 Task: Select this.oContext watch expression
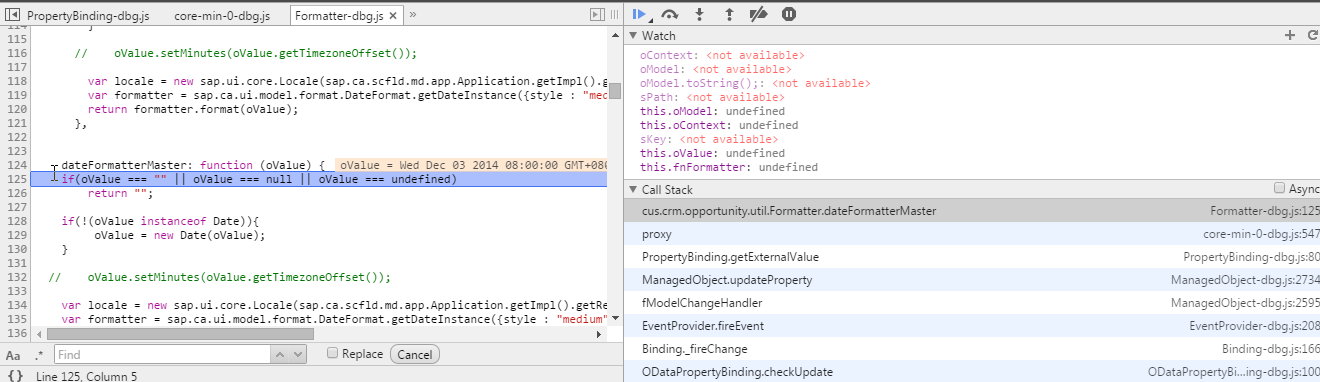pyautogui.click(x=719, y=125)
